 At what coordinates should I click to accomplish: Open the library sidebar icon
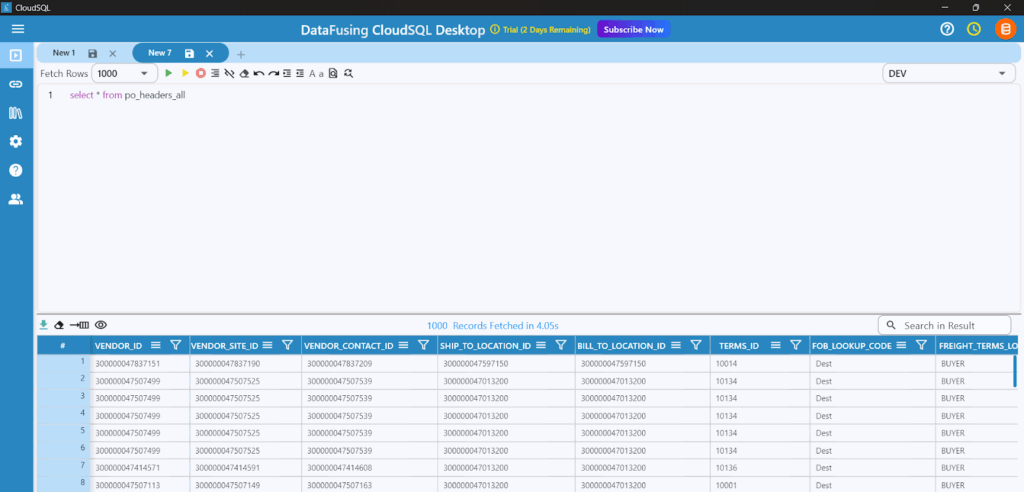(x=16, y=113)
